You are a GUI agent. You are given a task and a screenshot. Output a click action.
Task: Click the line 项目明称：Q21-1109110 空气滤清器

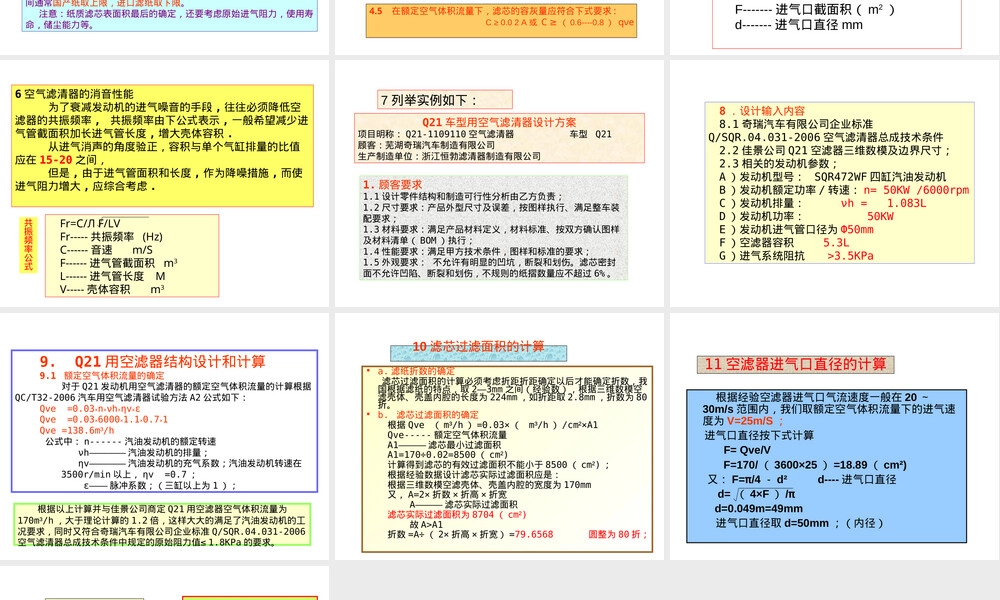pyautogui.click(x=436, y=135)
